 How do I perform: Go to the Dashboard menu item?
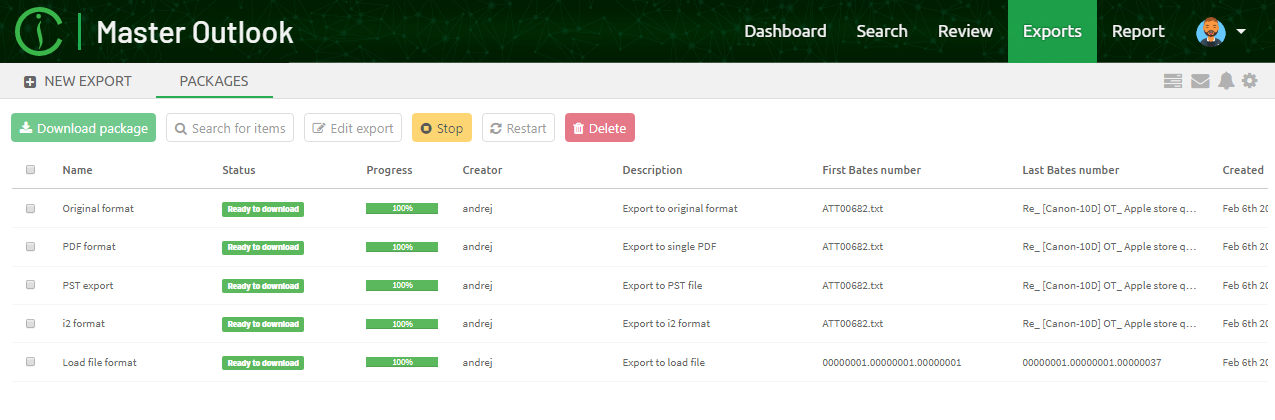pos(785,31)
